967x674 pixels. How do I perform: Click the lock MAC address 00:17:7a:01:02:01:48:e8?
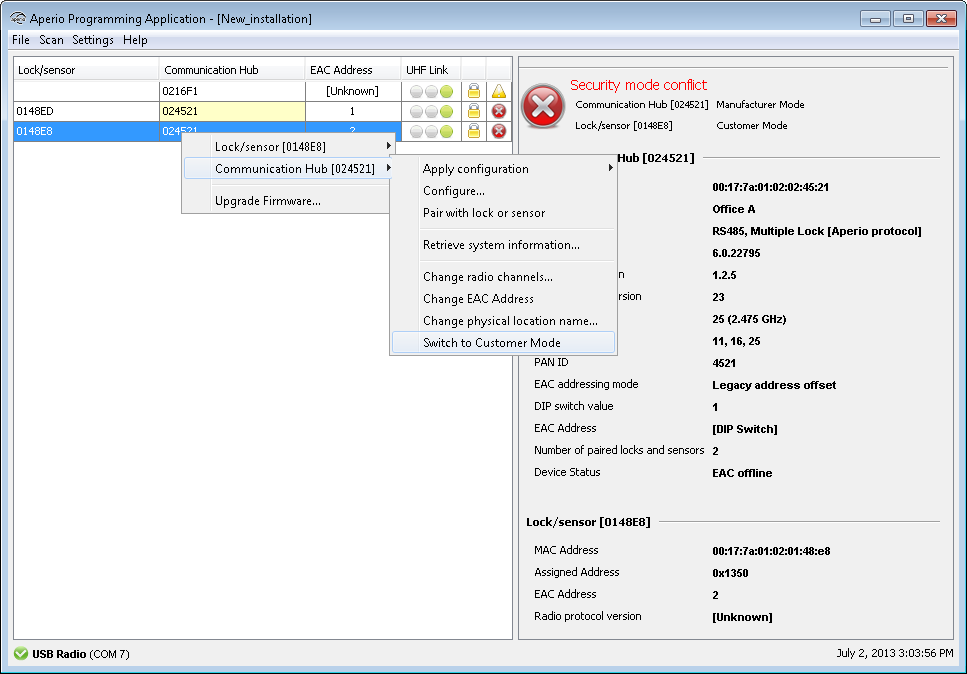tap(771, 551)
